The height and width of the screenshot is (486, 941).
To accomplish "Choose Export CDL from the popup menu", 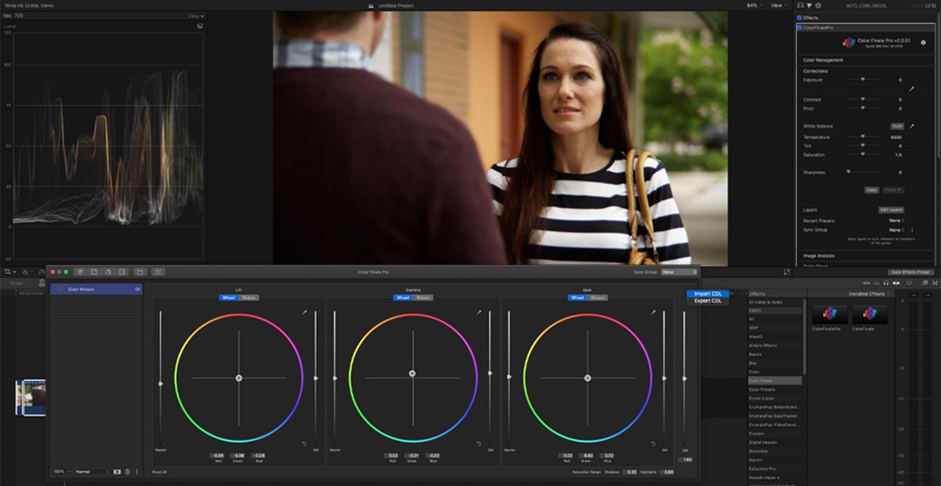I will [x=708, y=301].
